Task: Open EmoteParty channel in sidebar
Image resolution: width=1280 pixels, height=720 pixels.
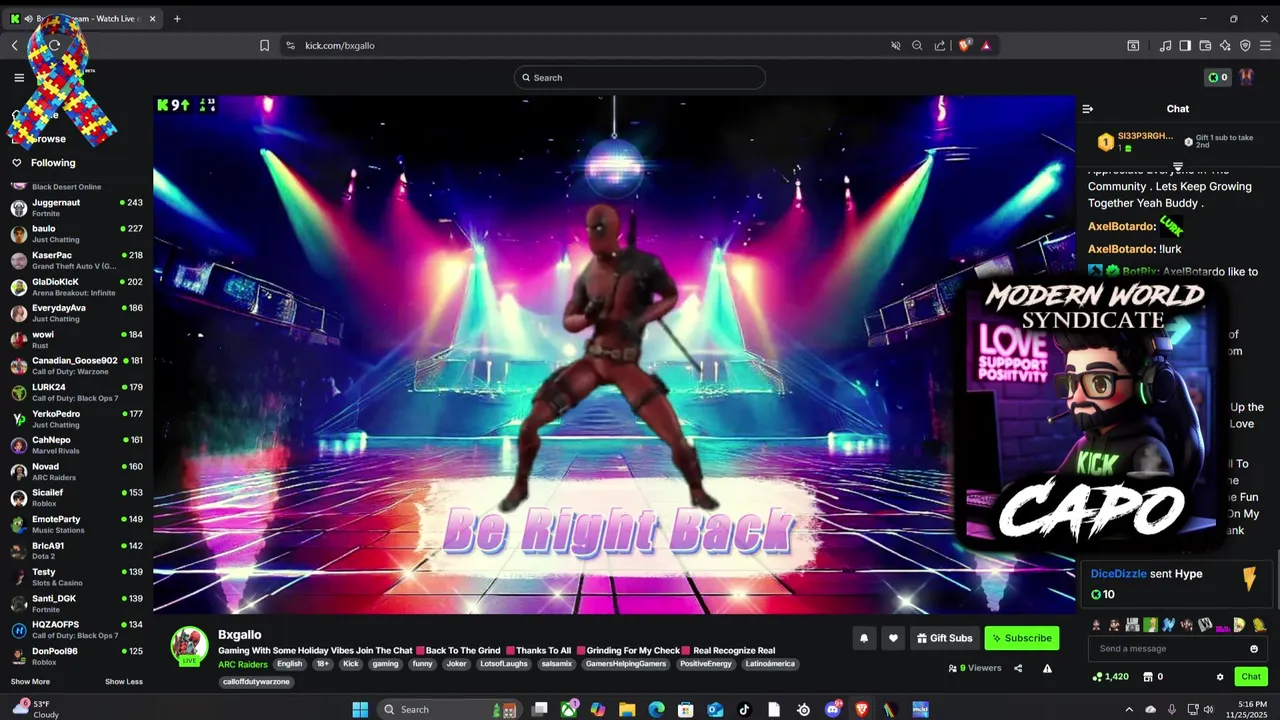Action: (x=76, y=524)
